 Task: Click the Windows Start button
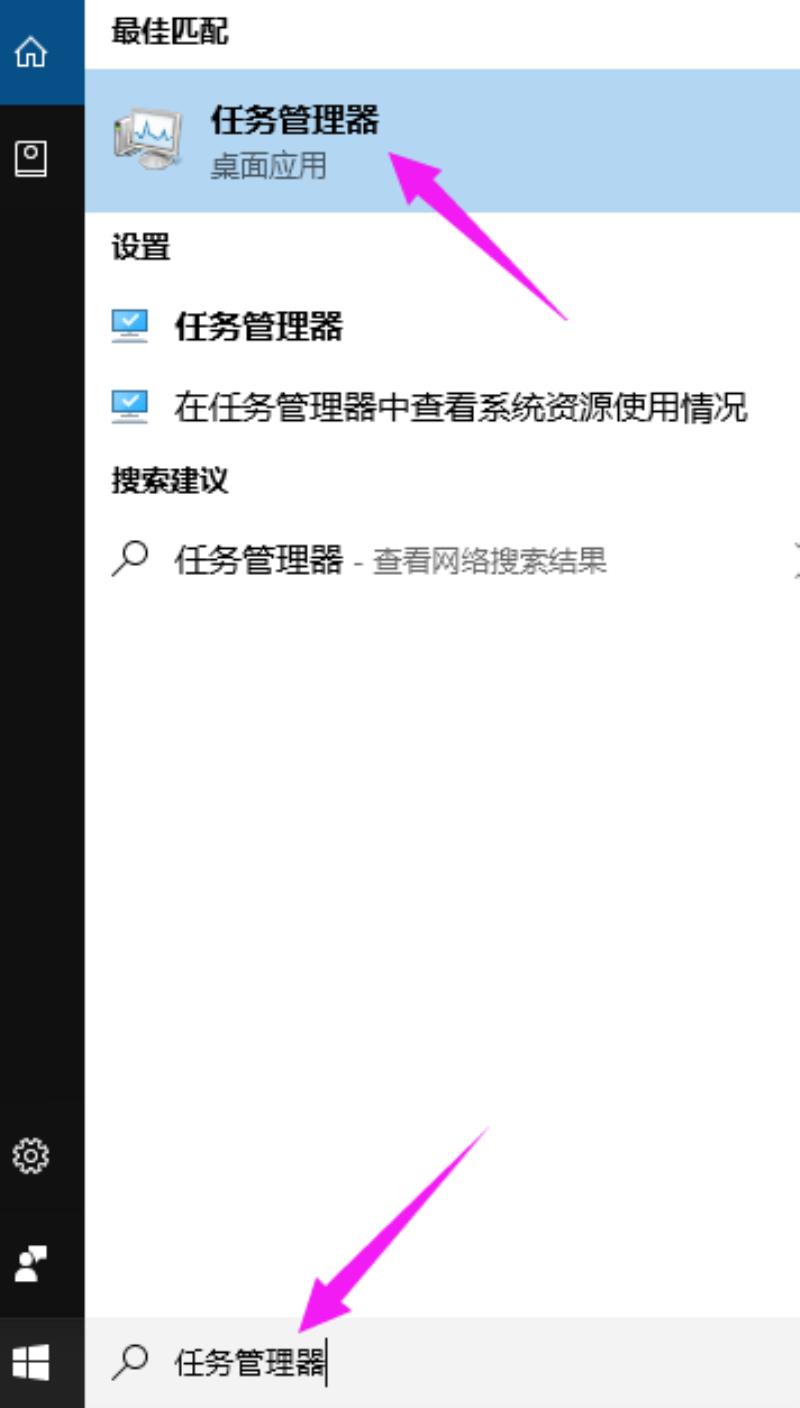31,1362
